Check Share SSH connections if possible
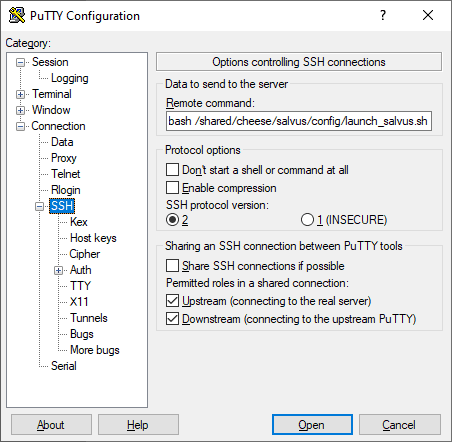Viewport: 452px width, 442px height. [x=172, y=266]
